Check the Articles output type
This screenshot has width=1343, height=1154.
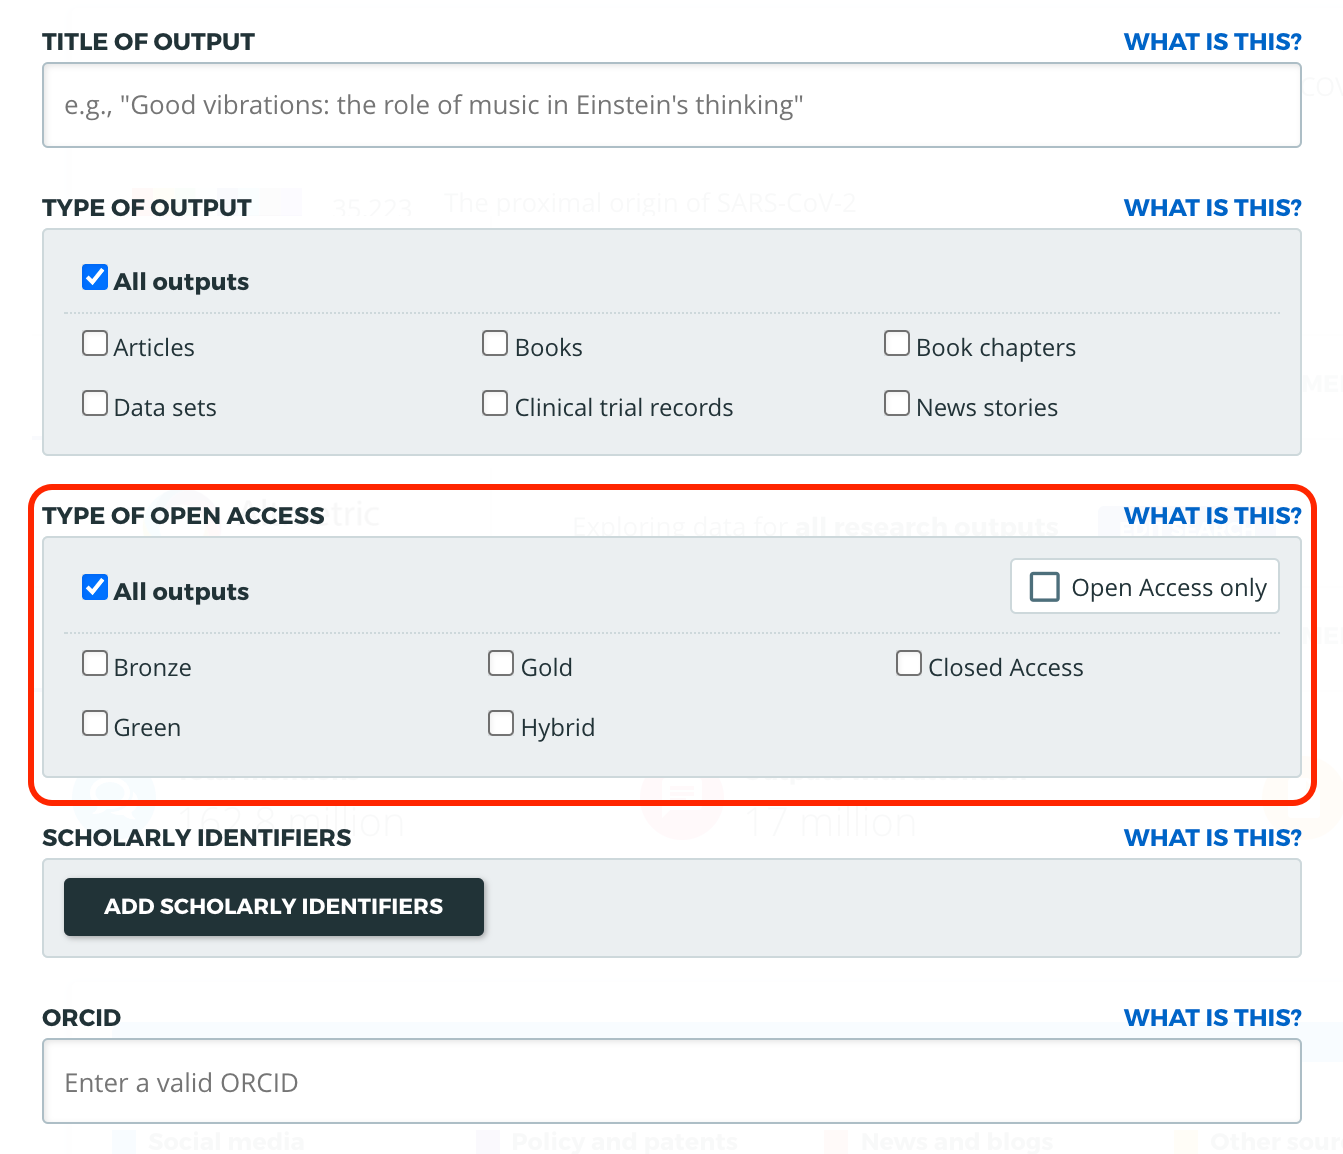(95, 344)
